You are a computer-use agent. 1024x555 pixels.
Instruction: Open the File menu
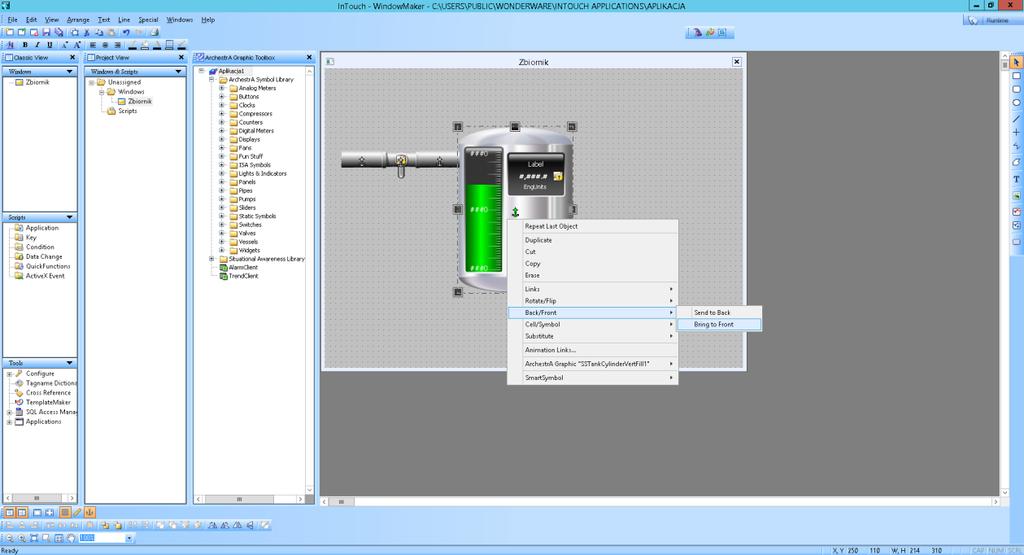(x=12, y=20)
